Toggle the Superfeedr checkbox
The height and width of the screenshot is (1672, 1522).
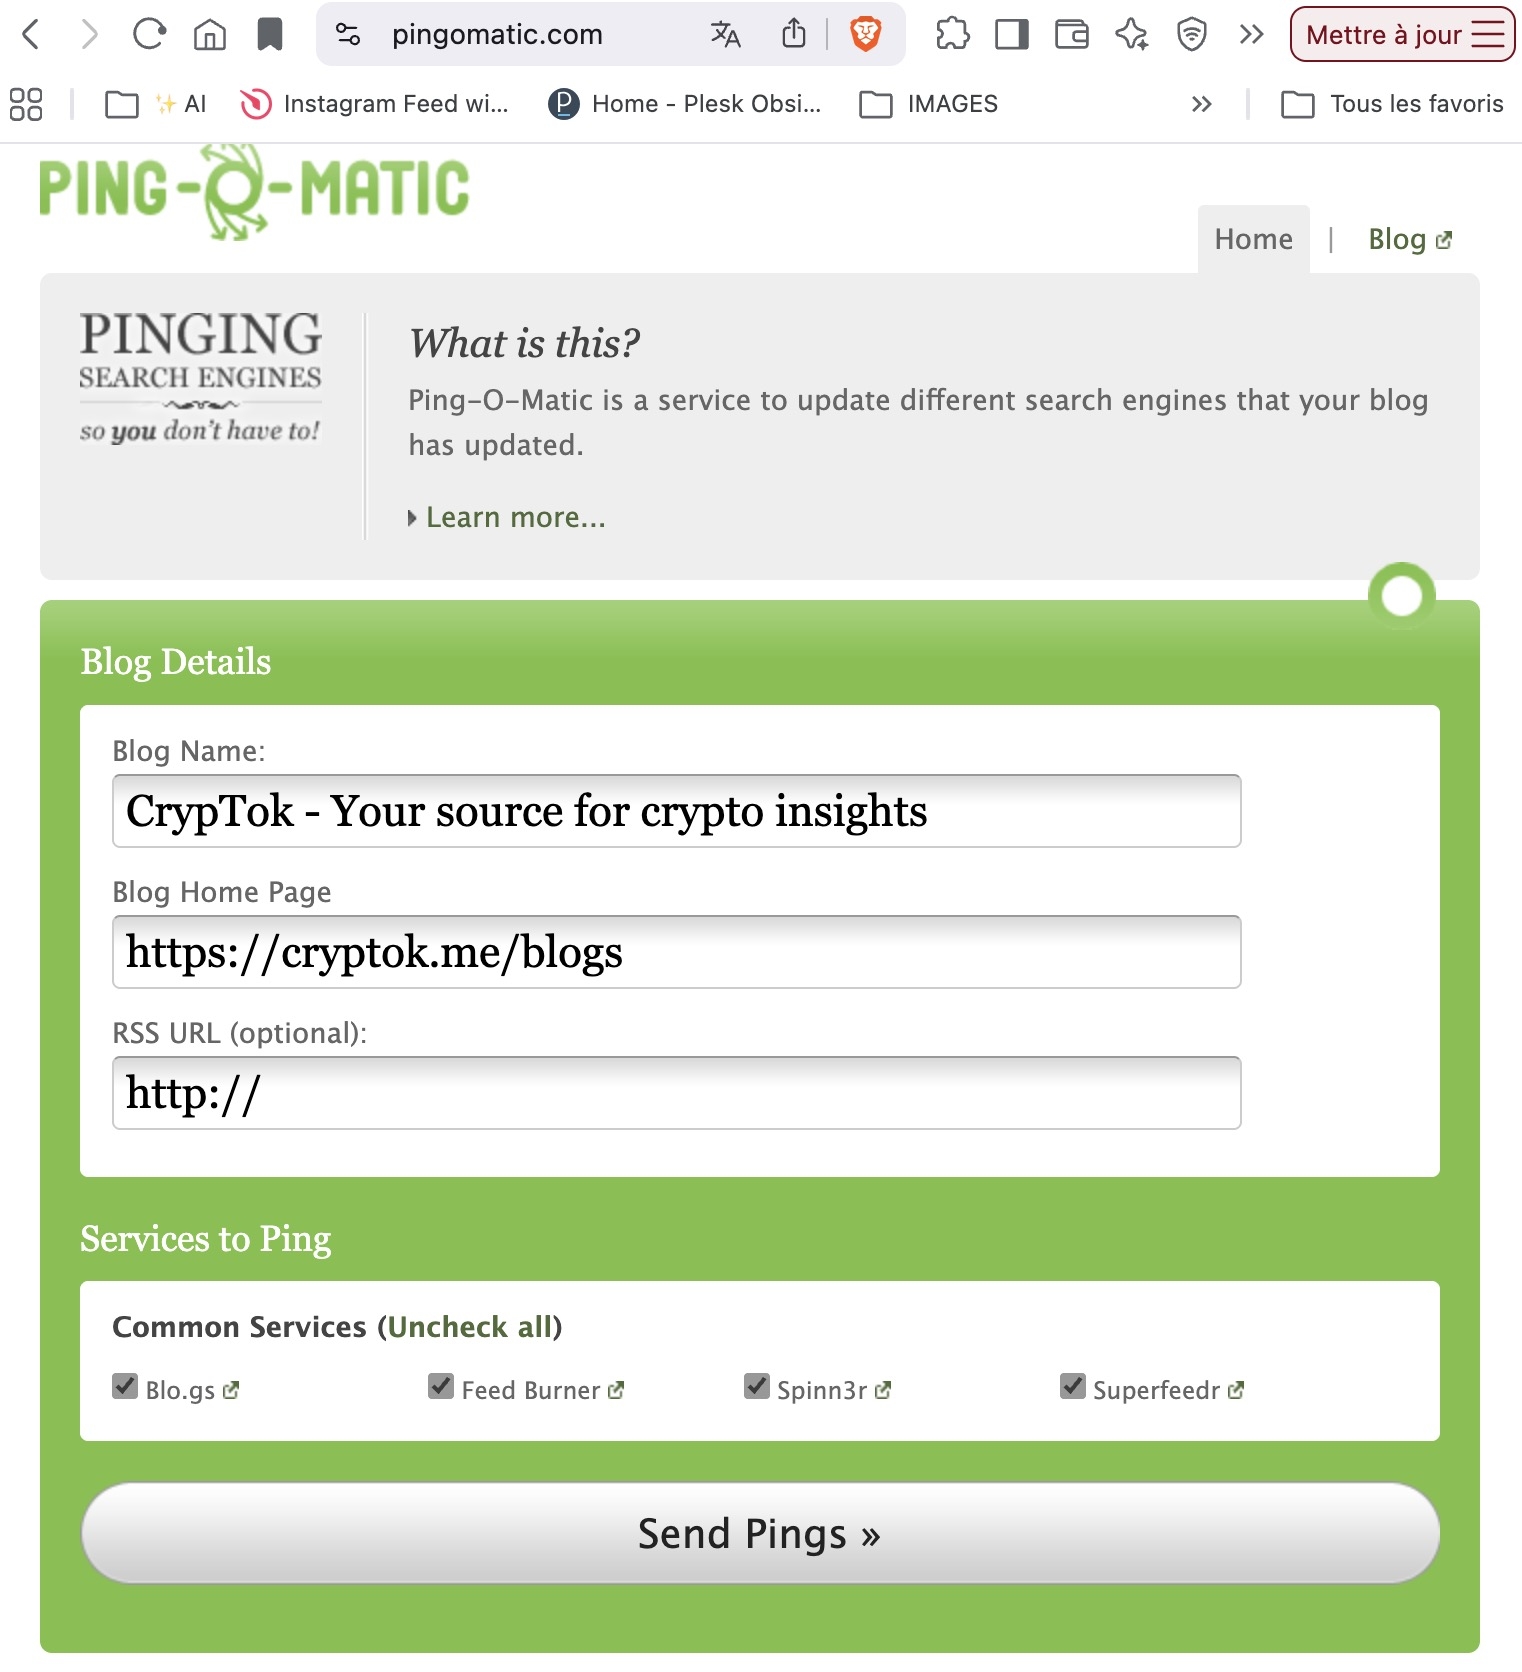[x=1073, y=1387]
